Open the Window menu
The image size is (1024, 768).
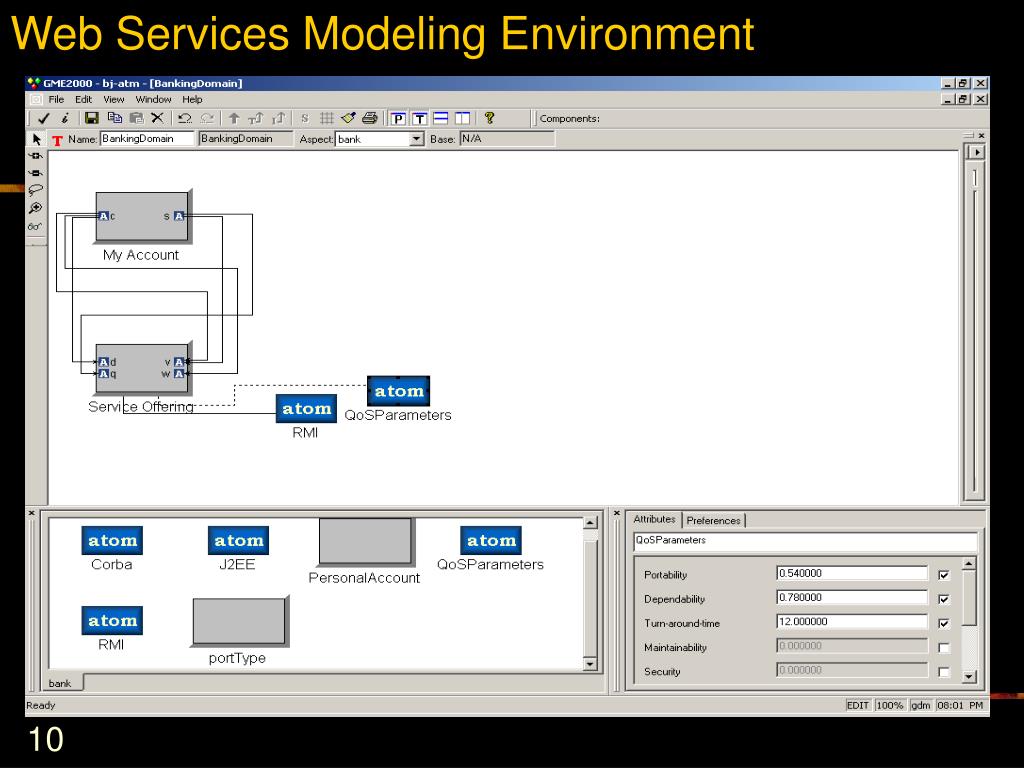[153, 99]
